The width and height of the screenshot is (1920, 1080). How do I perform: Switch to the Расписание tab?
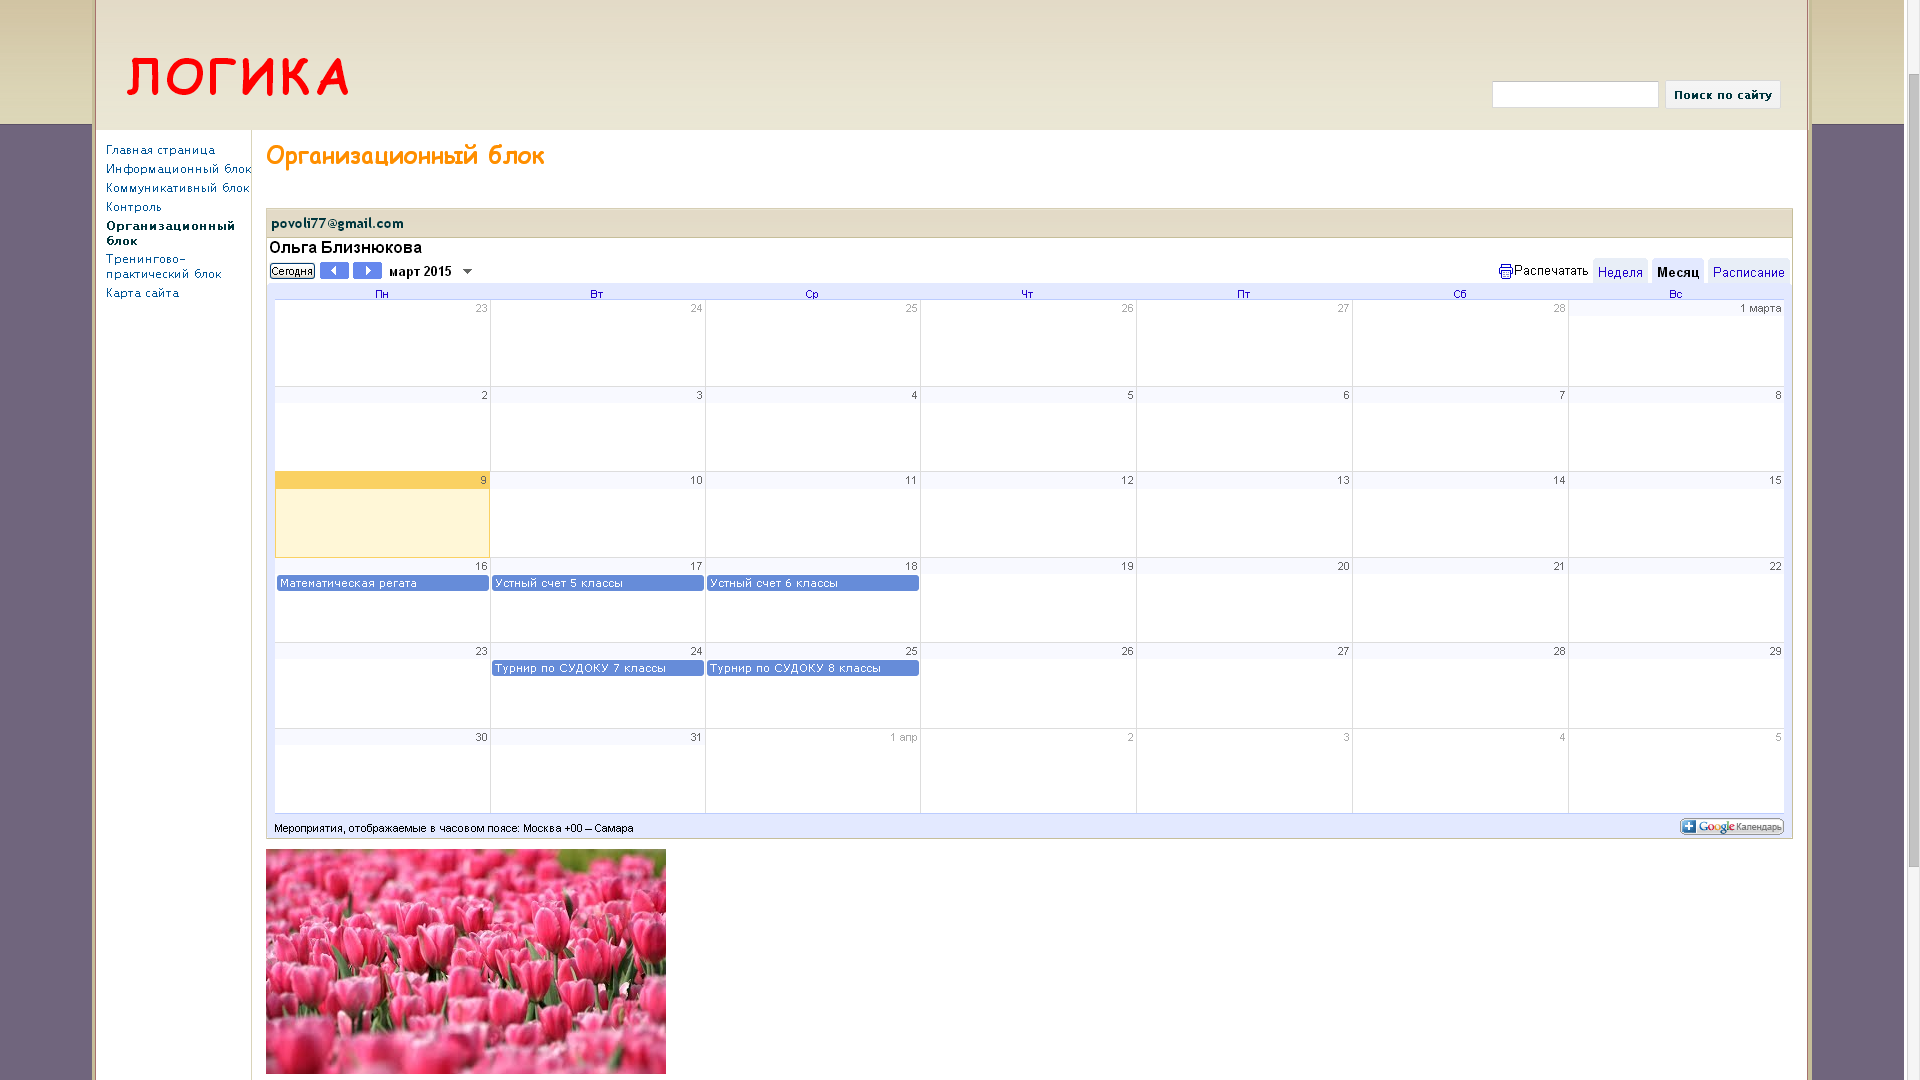coord(1748,272)
